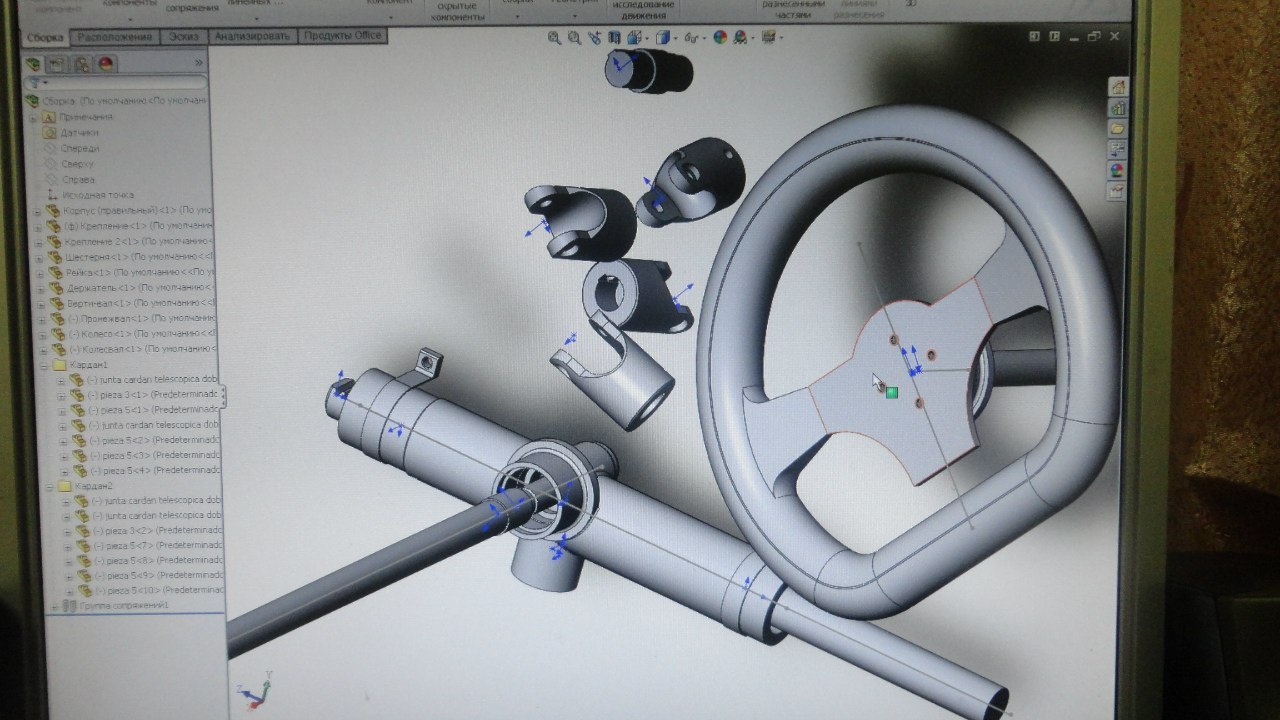Open the DisplayManager sphere tab
1280x720 pixels.
click(x=104, y=64)
